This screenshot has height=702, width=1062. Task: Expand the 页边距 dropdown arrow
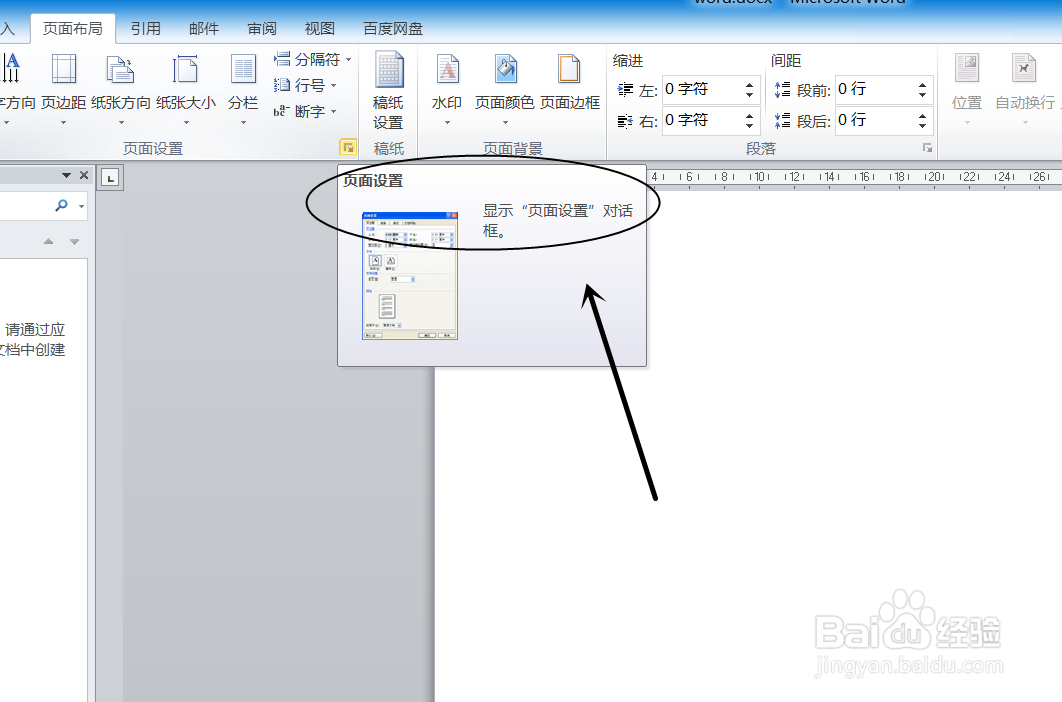[64, 123]
